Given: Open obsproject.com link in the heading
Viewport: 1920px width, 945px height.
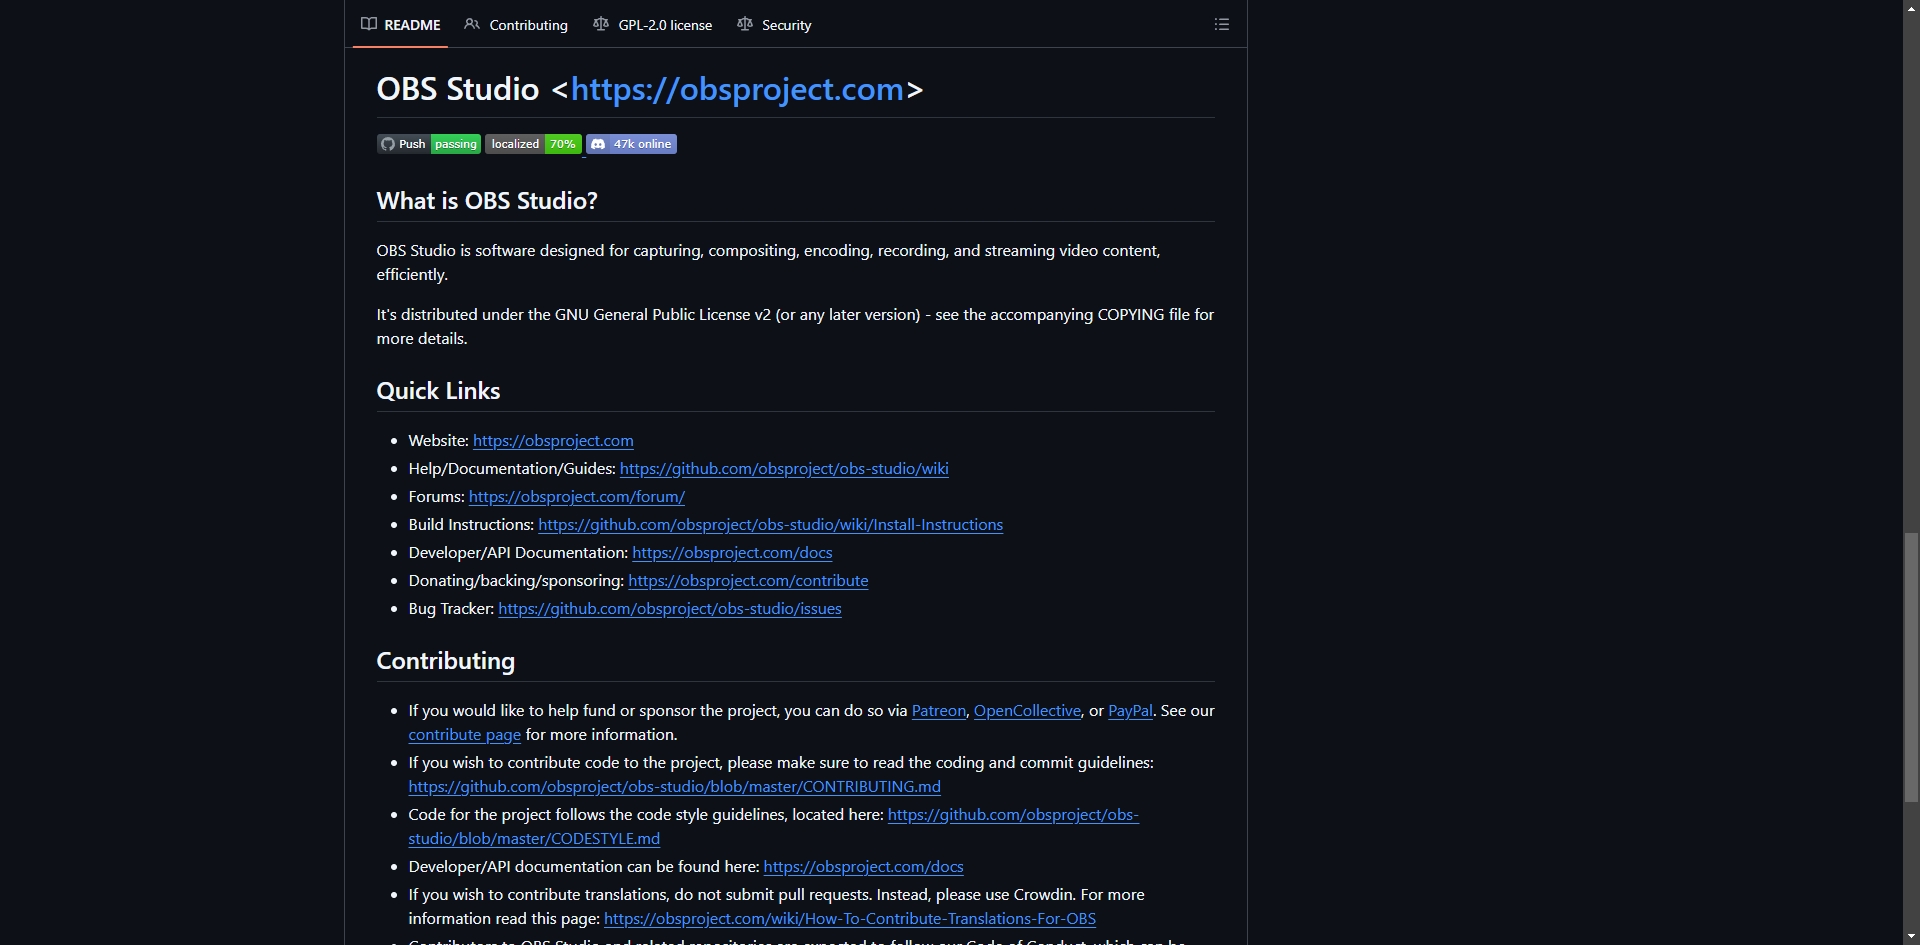Looking at the screenshot, I should coord(737,89).
